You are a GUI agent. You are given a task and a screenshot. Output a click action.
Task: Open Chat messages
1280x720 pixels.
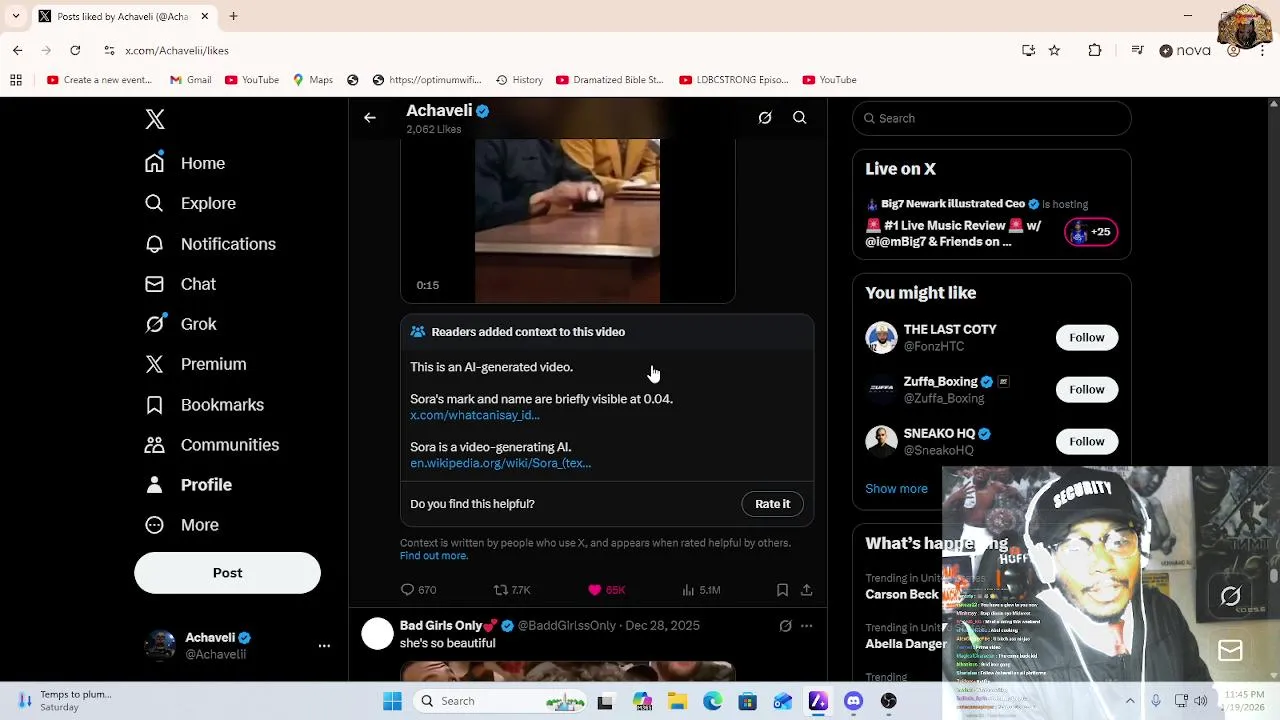click(x=180, y=284)
